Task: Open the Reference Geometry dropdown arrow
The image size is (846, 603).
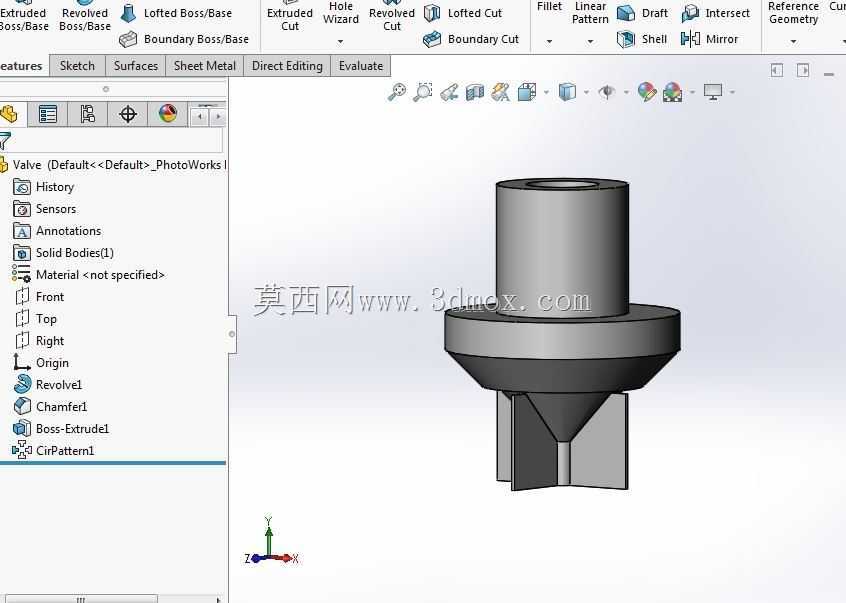Action: pyautogui.click(x=793, y=41)
